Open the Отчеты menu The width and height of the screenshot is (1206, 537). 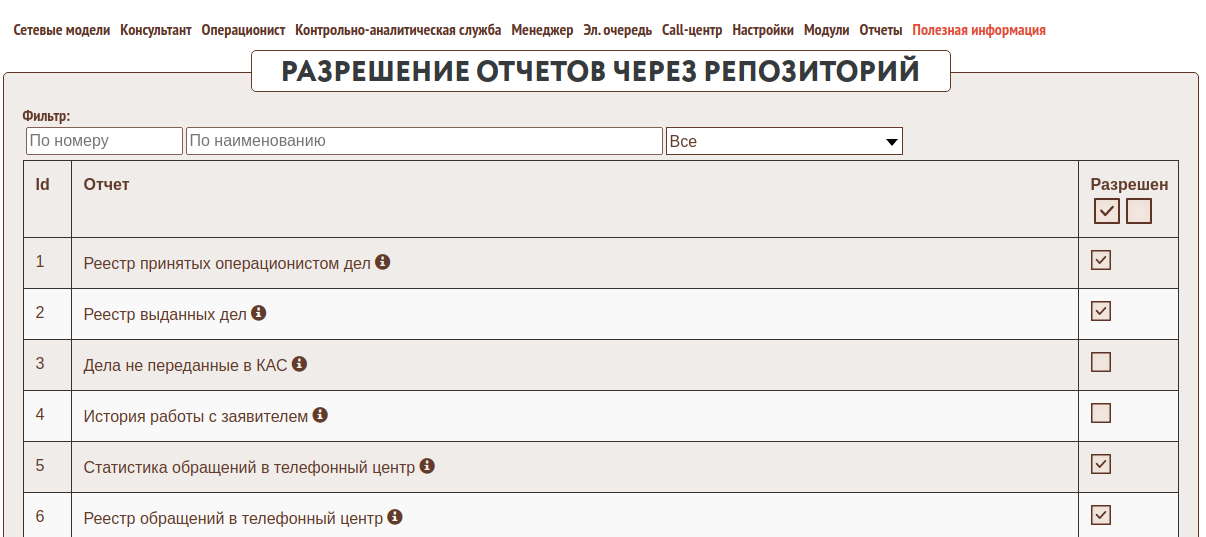[880, 30]
